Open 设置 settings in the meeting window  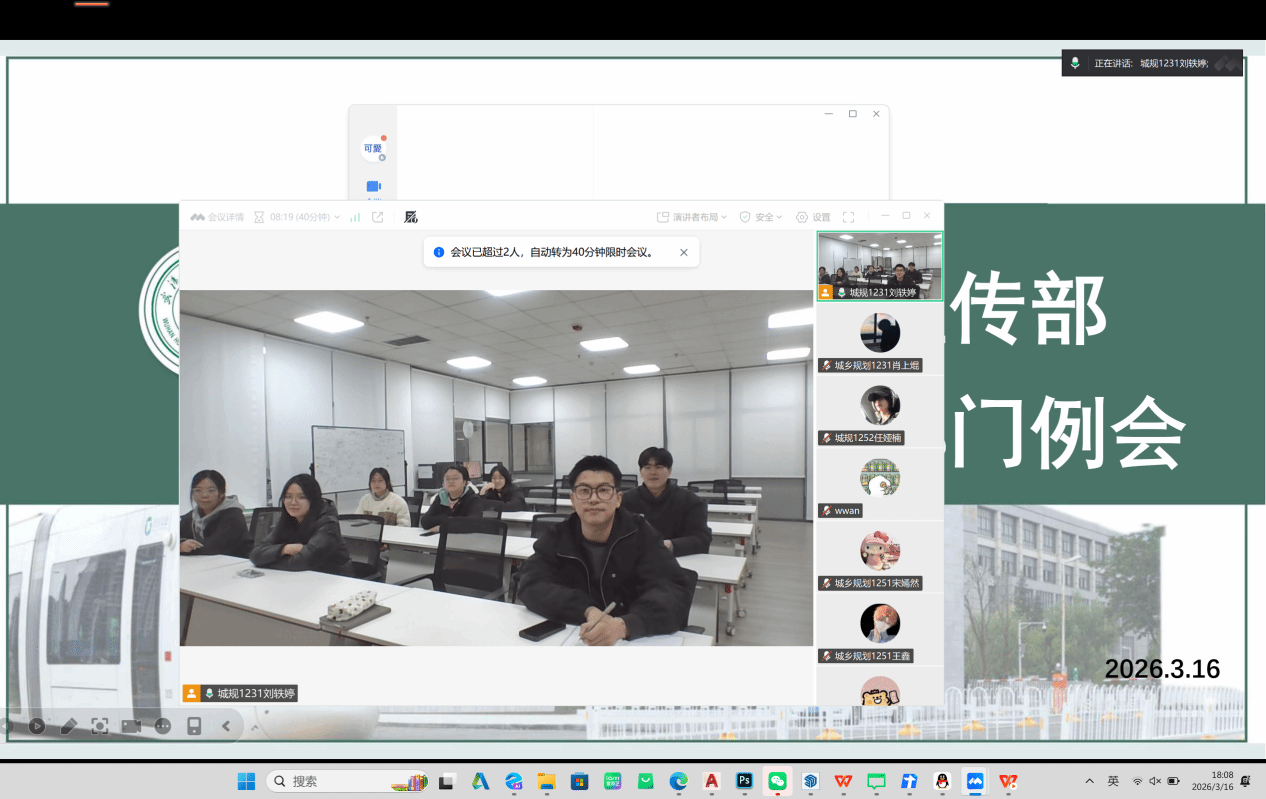click(x=813, y=217)
